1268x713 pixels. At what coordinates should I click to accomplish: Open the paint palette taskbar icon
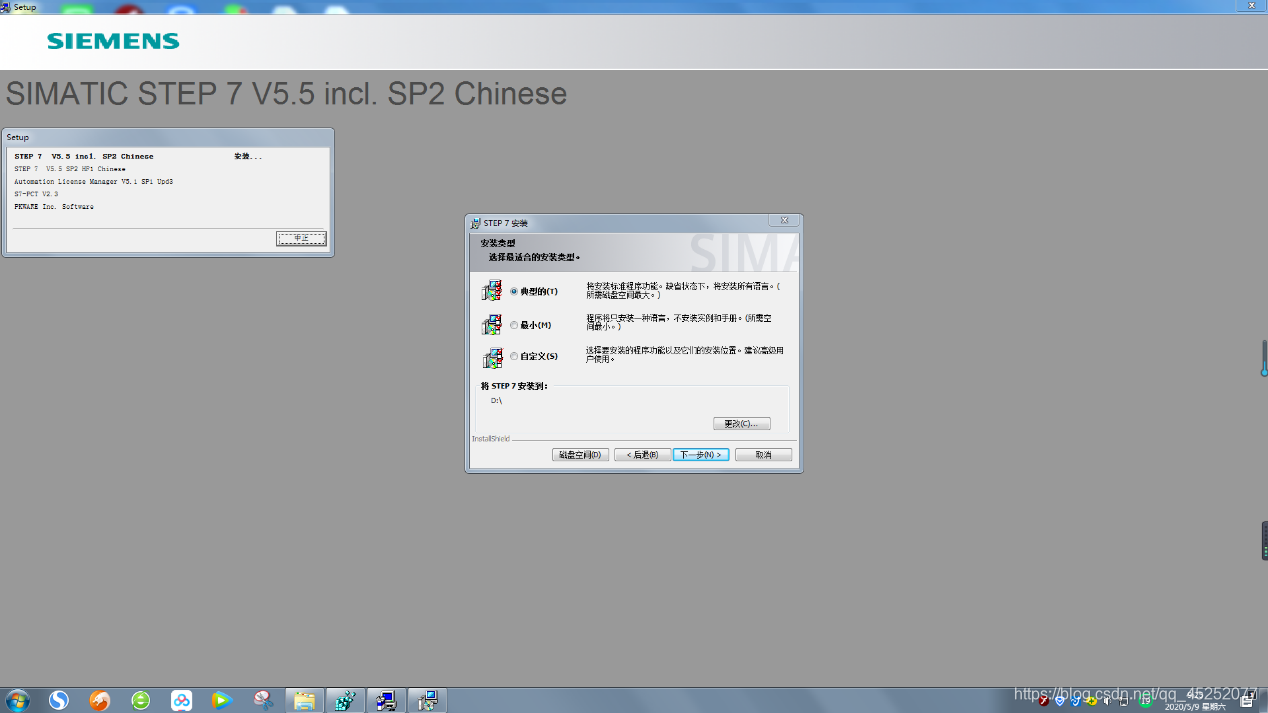pos(263,700)
